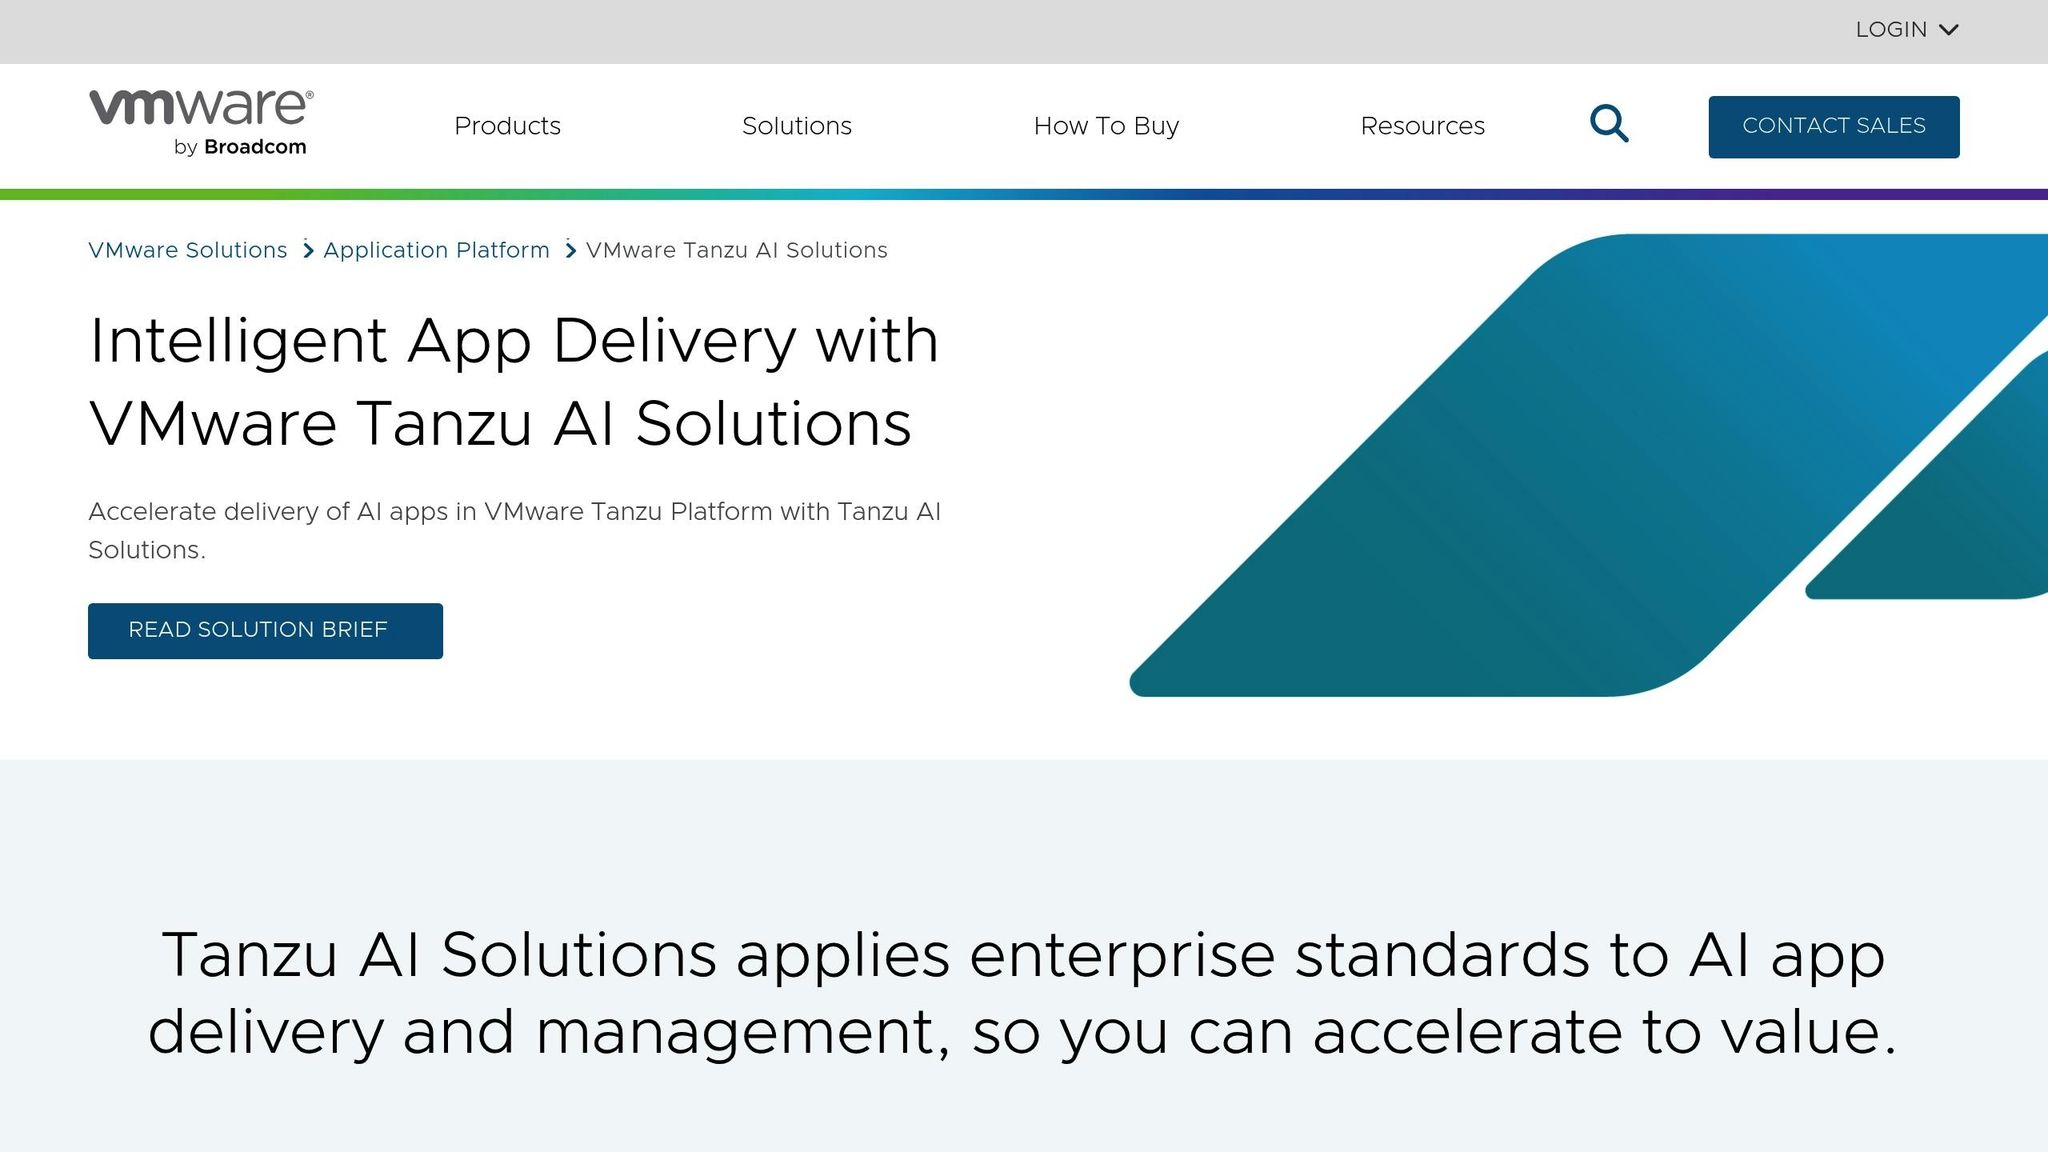The height and width of the screenshot is (1152, 2048).
Task: Click the green-to-purple gradient bar
Action: (x=1024, y=189)
